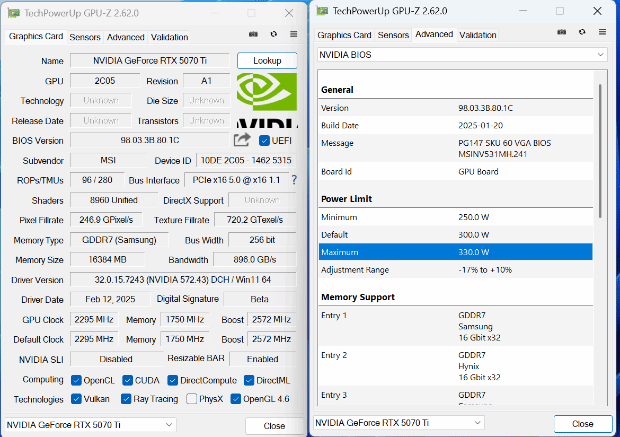Image resolution: width=620 pixels, height=437 pixels.
Task: Click the screenshot camera icon in the left GPU-Z window
Action: 253,34
